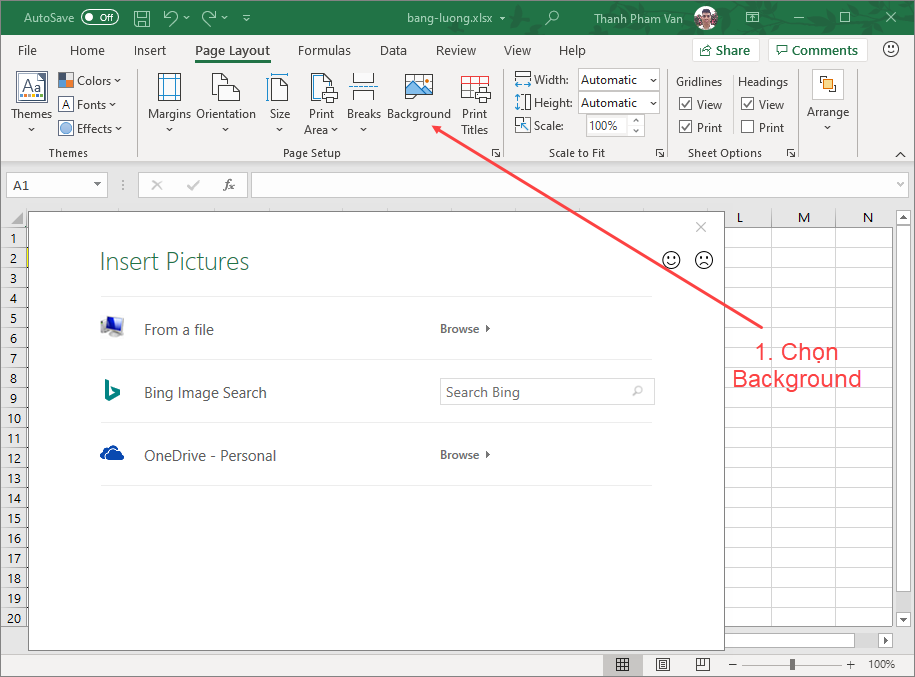Image resolution: width=915 pixels, height=677 pixels.
Task: Open the title bar search magnifier
Action: coord(551,18)
